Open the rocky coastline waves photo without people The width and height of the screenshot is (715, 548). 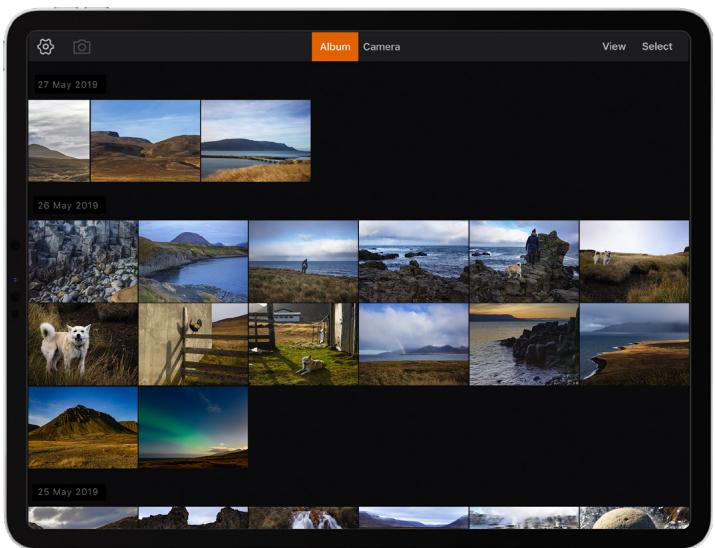coord(414,261)
